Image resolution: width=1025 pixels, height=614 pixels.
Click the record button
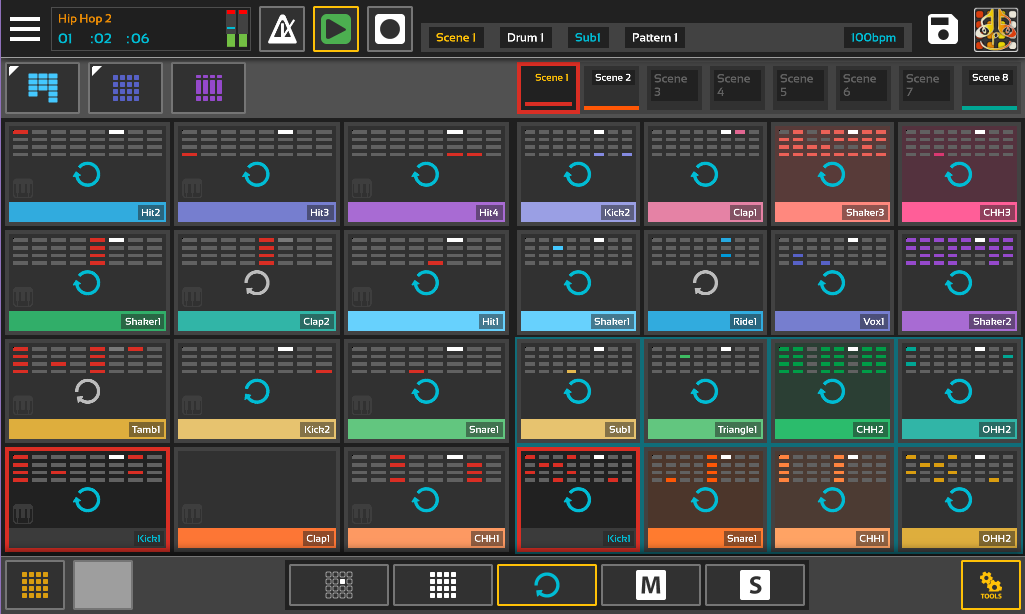[x=390, y=29]
